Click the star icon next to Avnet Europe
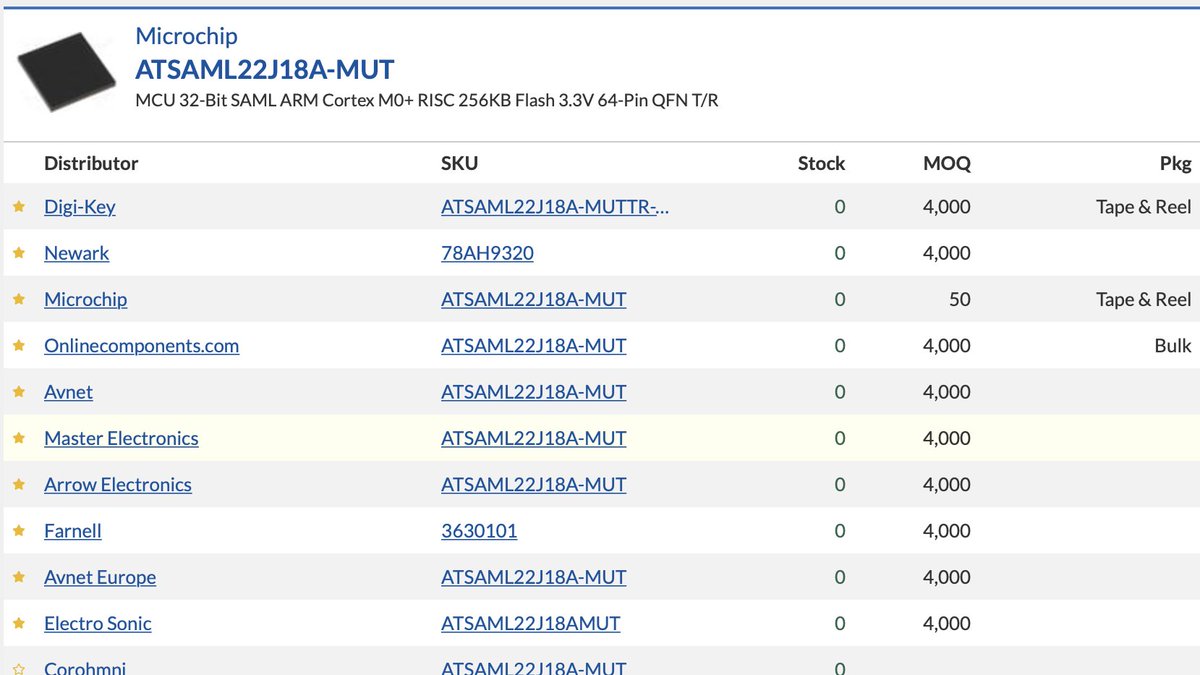This screenshot has width=1200, height=675. 18,577
